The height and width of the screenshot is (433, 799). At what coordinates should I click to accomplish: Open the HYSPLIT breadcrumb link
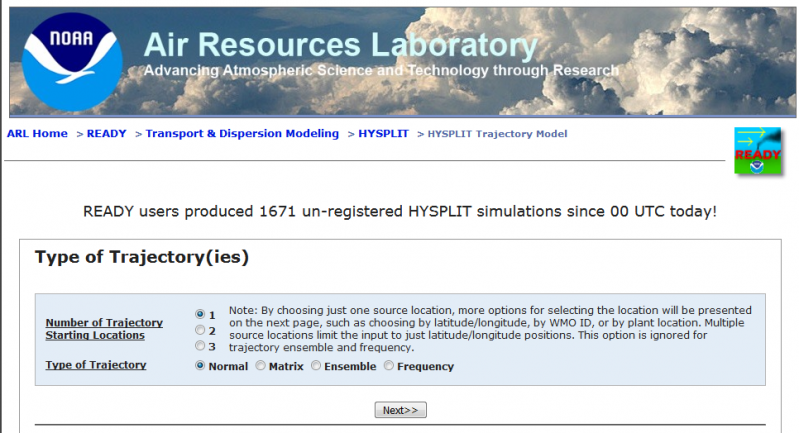click(x=383, y=134)
